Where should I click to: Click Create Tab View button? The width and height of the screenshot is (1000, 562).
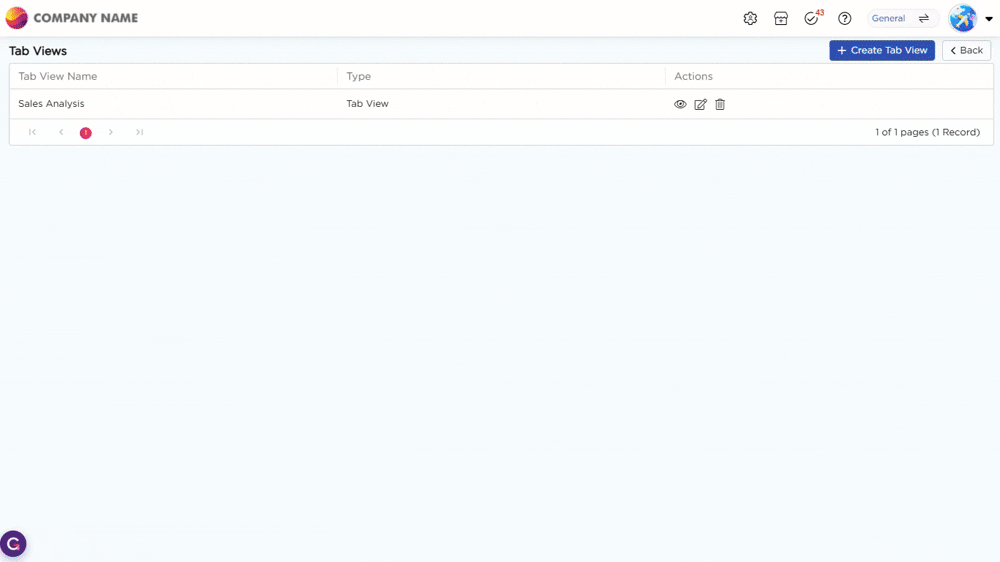tap(881, 50)
